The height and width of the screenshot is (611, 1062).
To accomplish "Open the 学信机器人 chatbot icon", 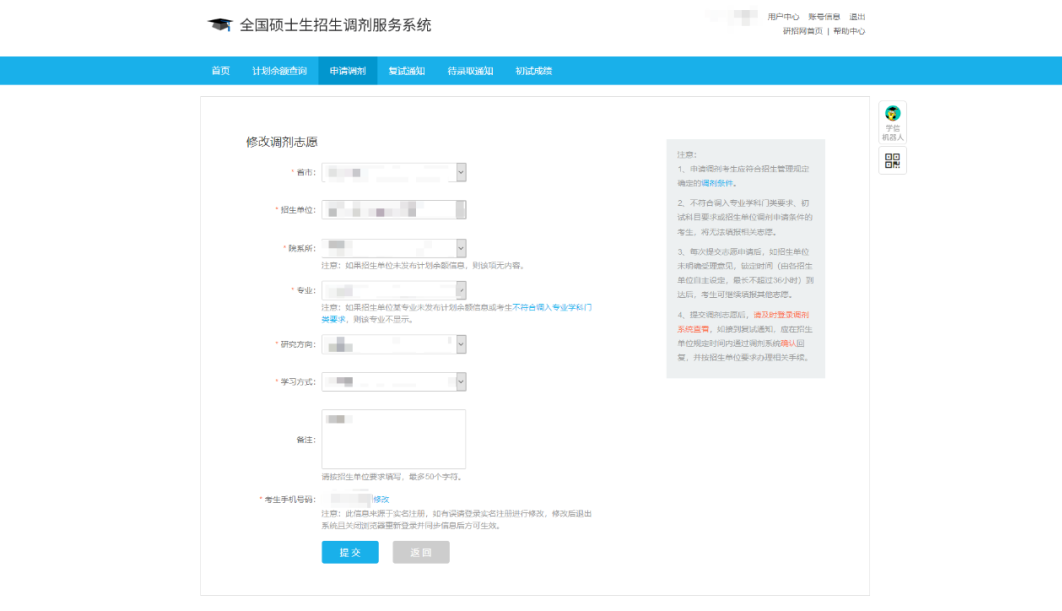I will tap(892, 123).
